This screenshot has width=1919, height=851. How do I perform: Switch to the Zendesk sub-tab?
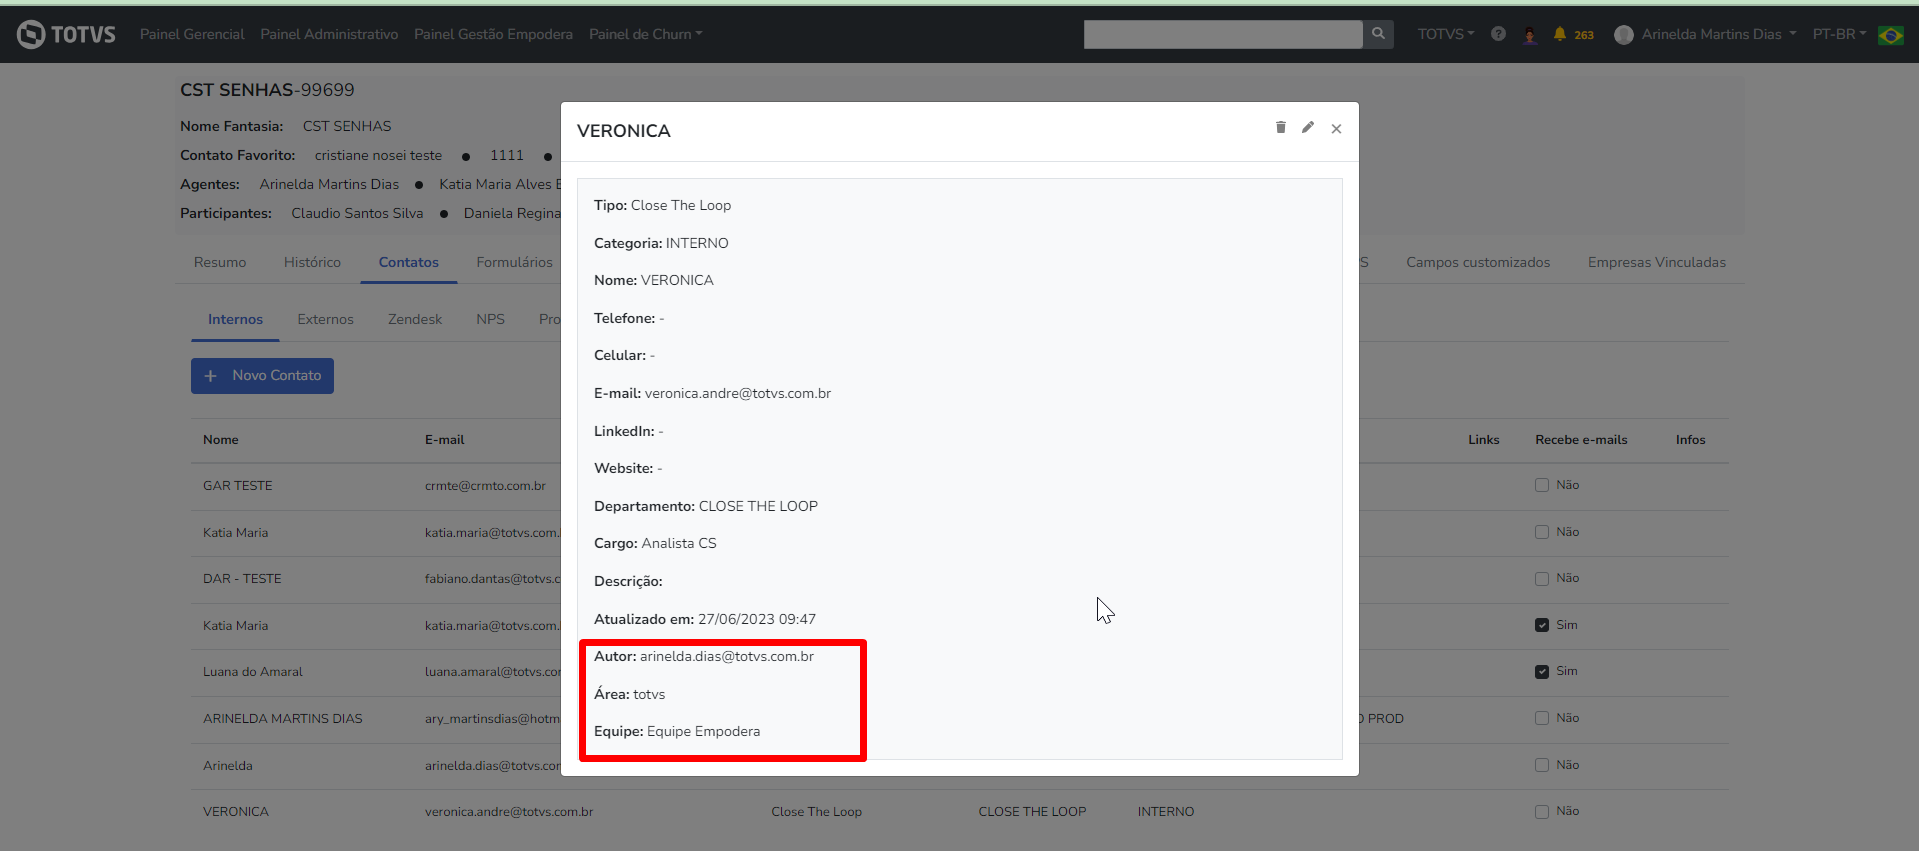(x=415, y=319)
